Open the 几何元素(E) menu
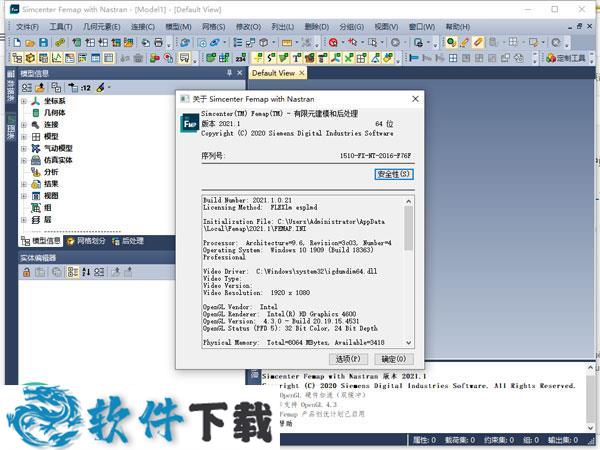Viewport: 600px width, 450px height. pos(101,27)
